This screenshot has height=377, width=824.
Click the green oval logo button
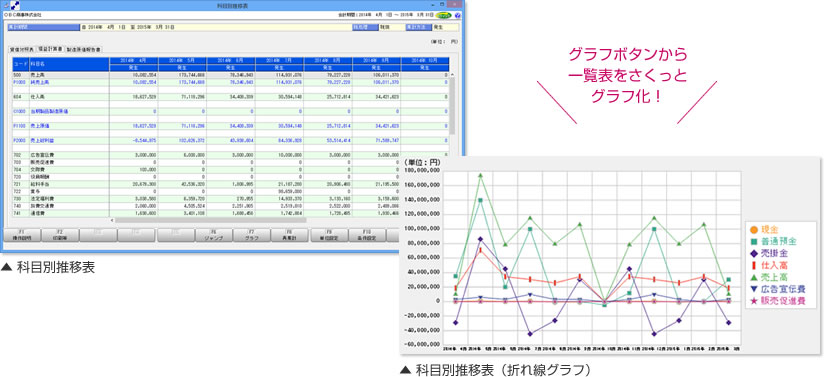pyautogui.click(x=444, y=16)
